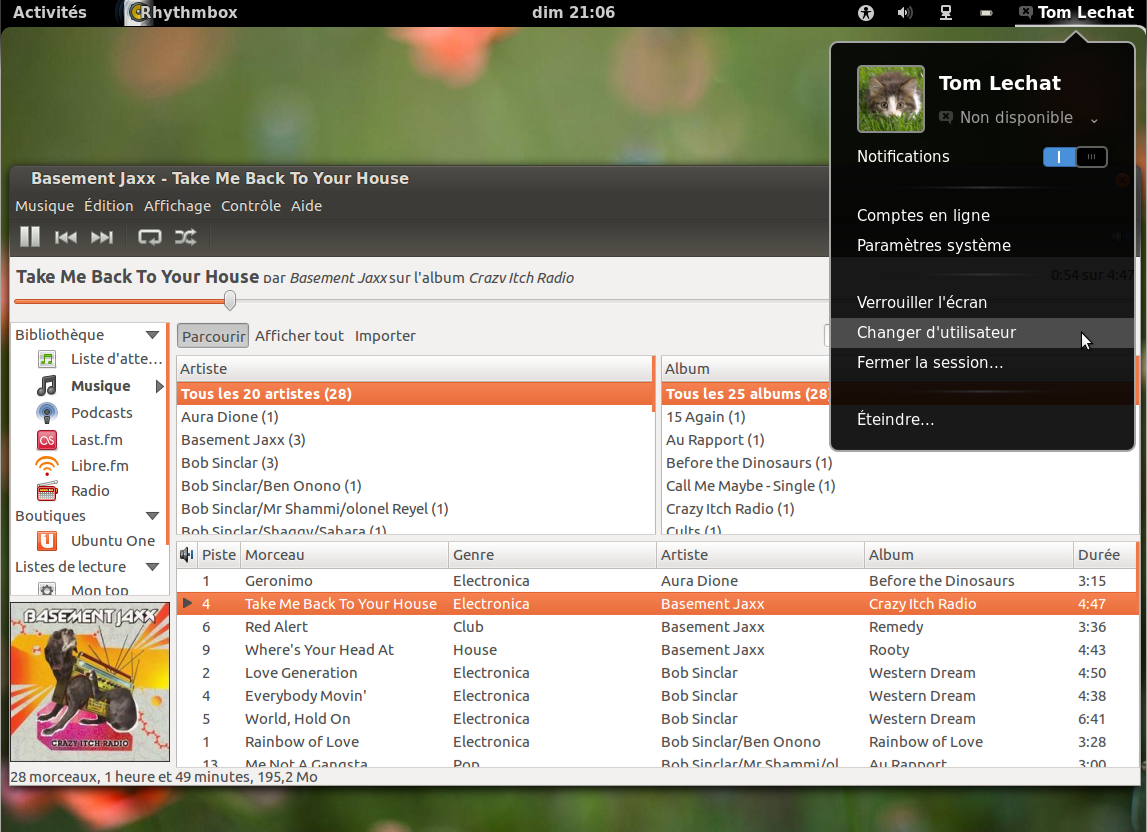Image resolution: width=1147 pixels, height=832 pixels.
Task: Sort by the Morceau column header
Action: point(345,555)
